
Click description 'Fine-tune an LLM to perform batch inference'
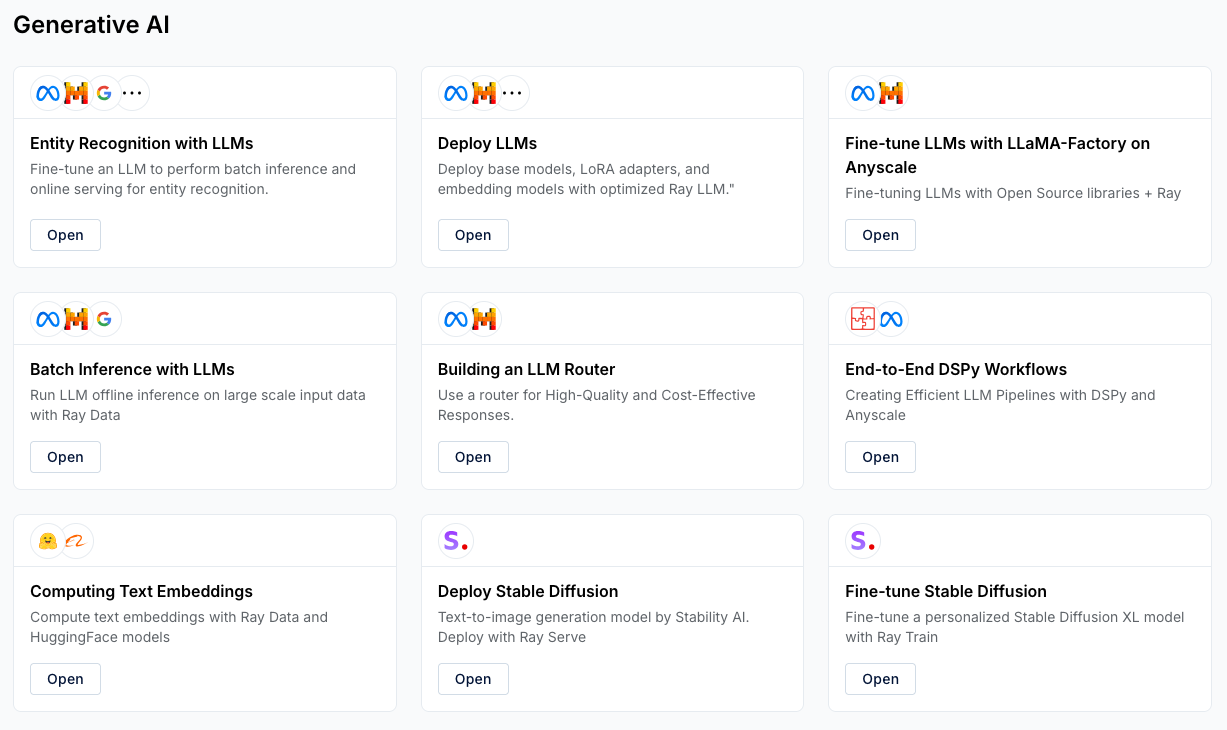click(x=193, y=179)
